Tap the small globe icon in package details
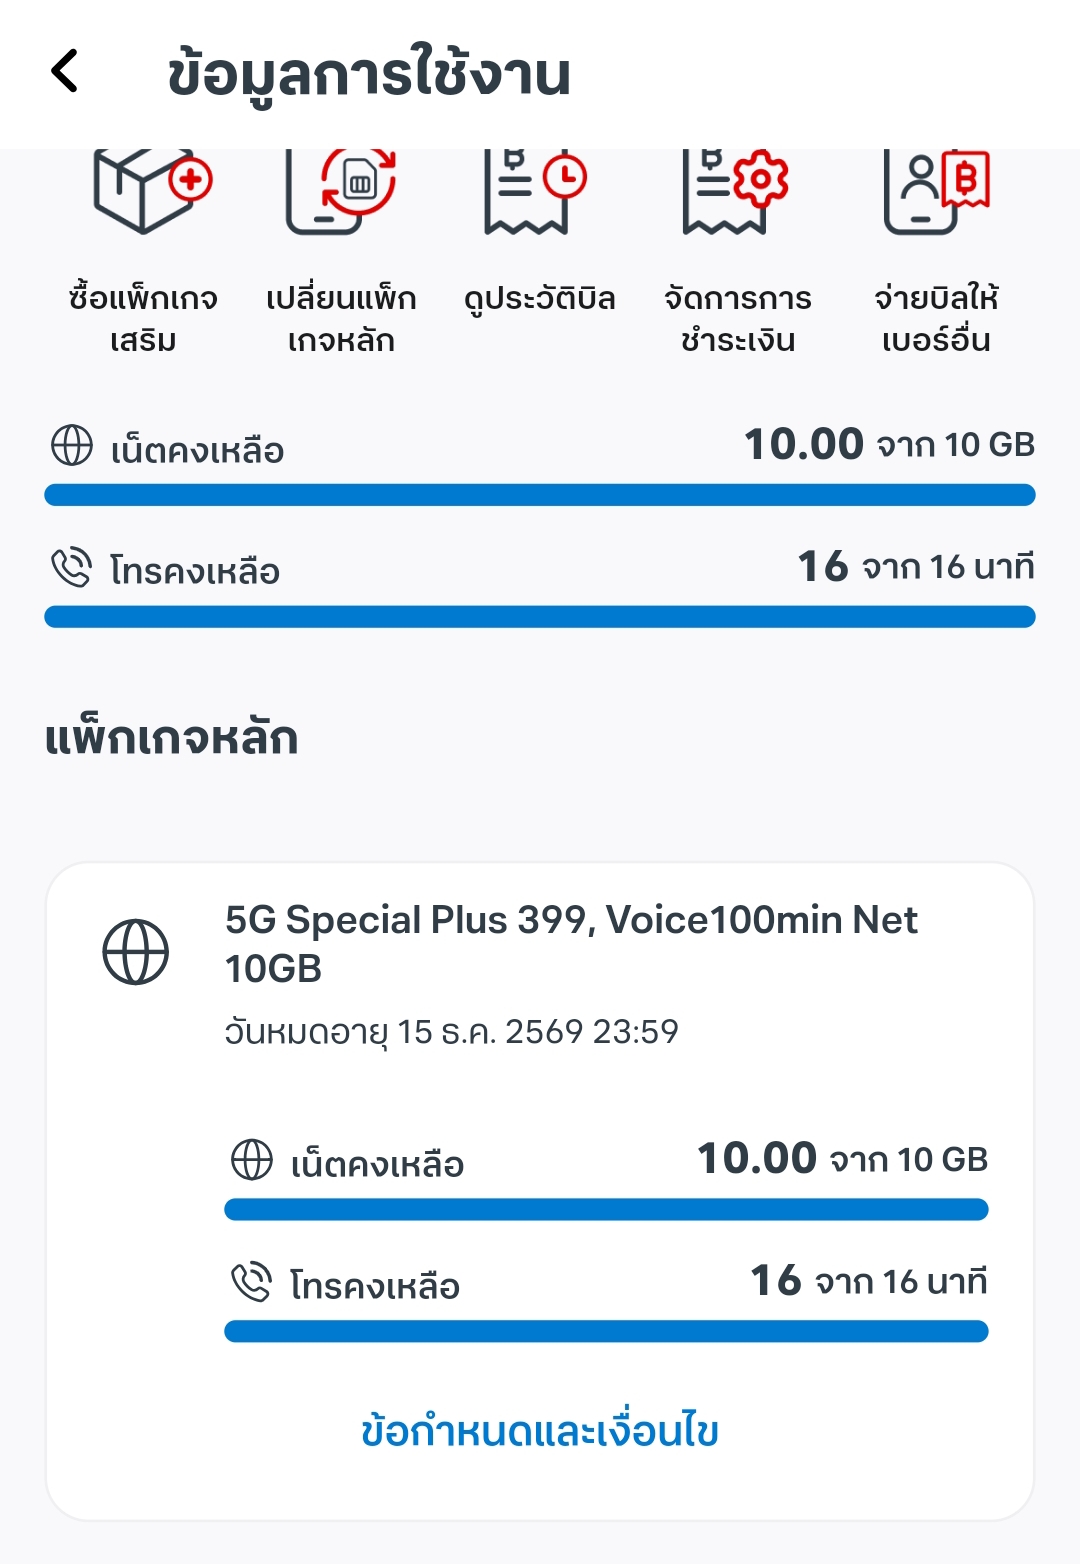Viewport: 1080px width, 1564px height. pos(251,1160)
